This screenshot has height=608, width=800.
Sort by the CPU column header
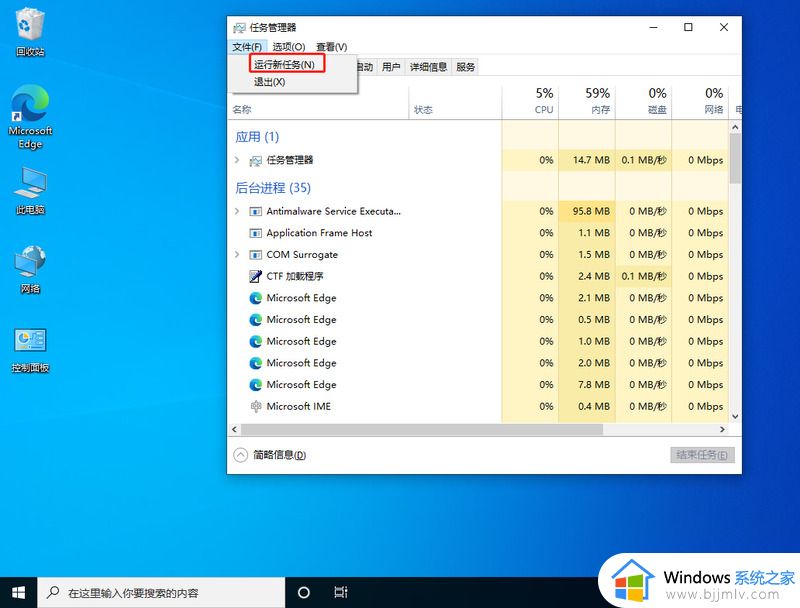point(530,102)
